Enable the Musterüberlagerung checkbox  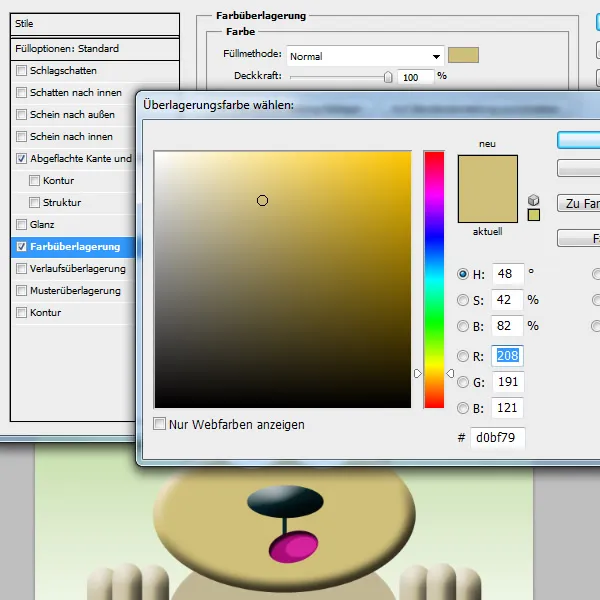point(21,290)
